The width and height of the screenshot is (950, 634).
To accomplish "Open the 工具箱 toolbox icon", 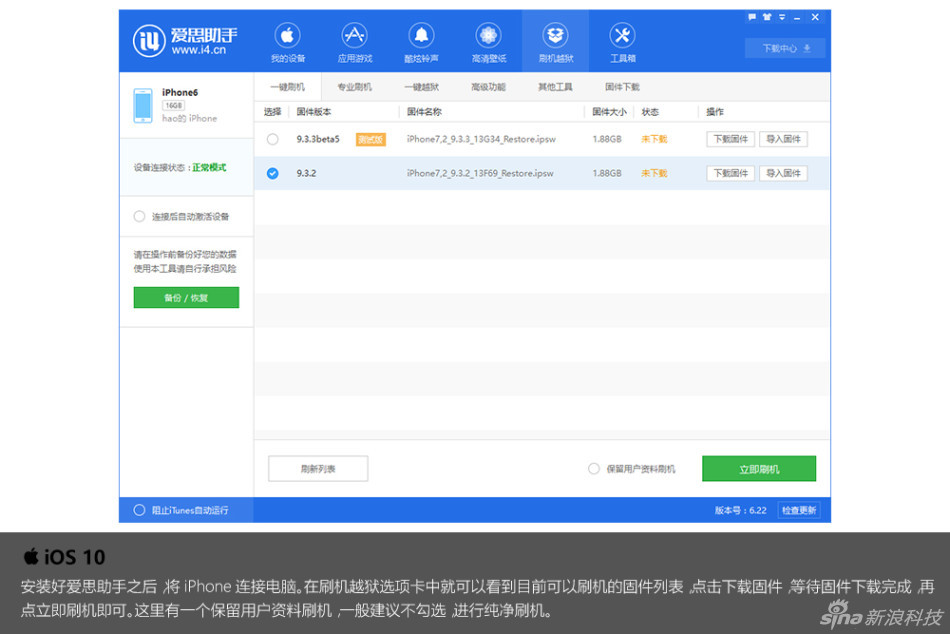I will pos(622,40).
